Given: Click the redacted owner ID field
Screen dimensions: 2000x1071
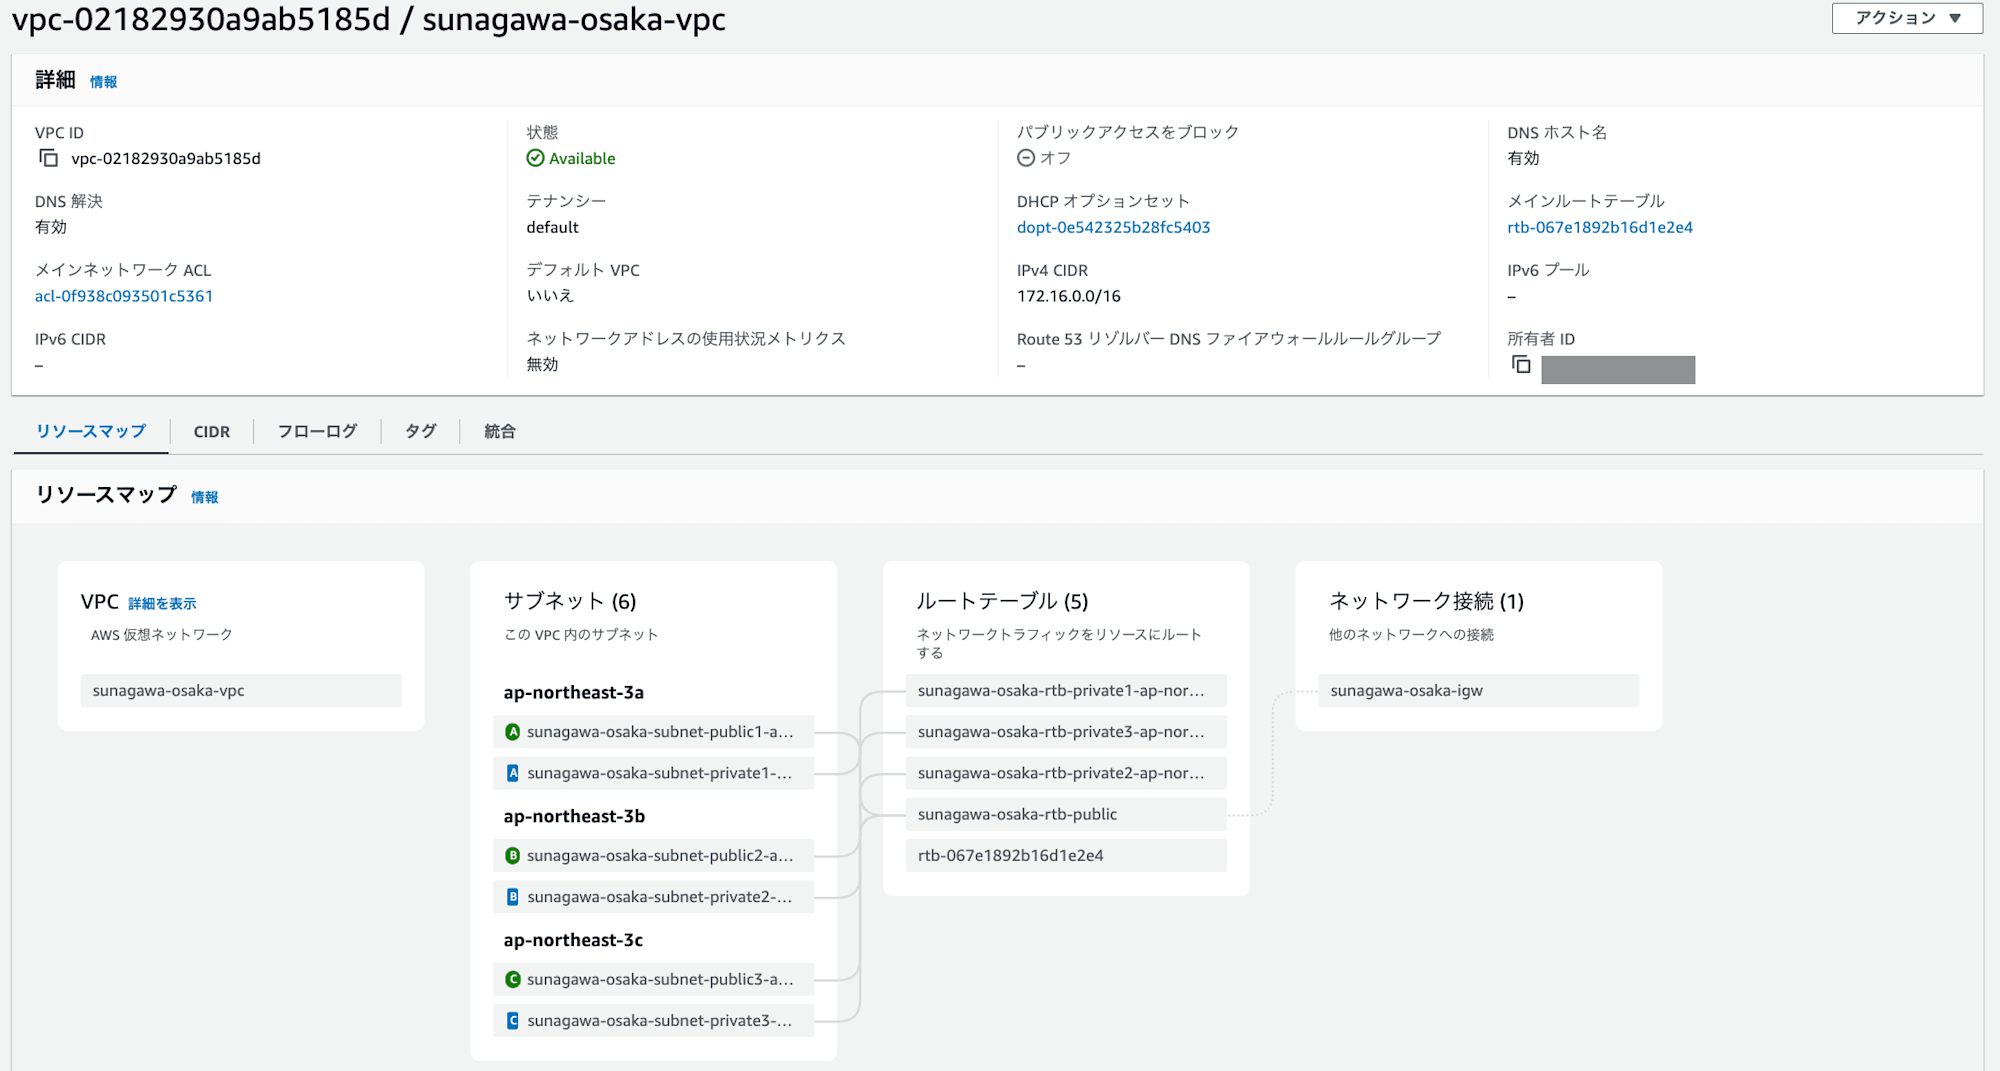Looking at the screenshot, I should 1618,370.
